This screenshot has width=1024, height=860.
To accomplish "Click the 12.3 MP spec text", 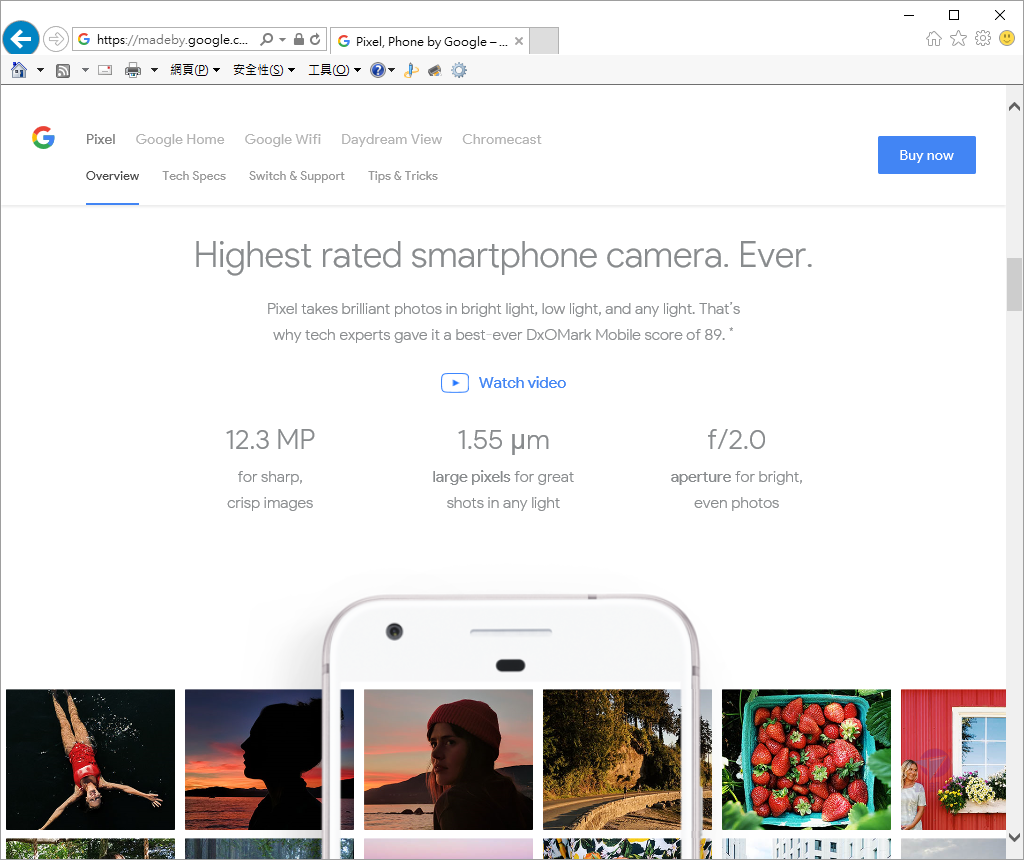I will [x=270, y=440].
